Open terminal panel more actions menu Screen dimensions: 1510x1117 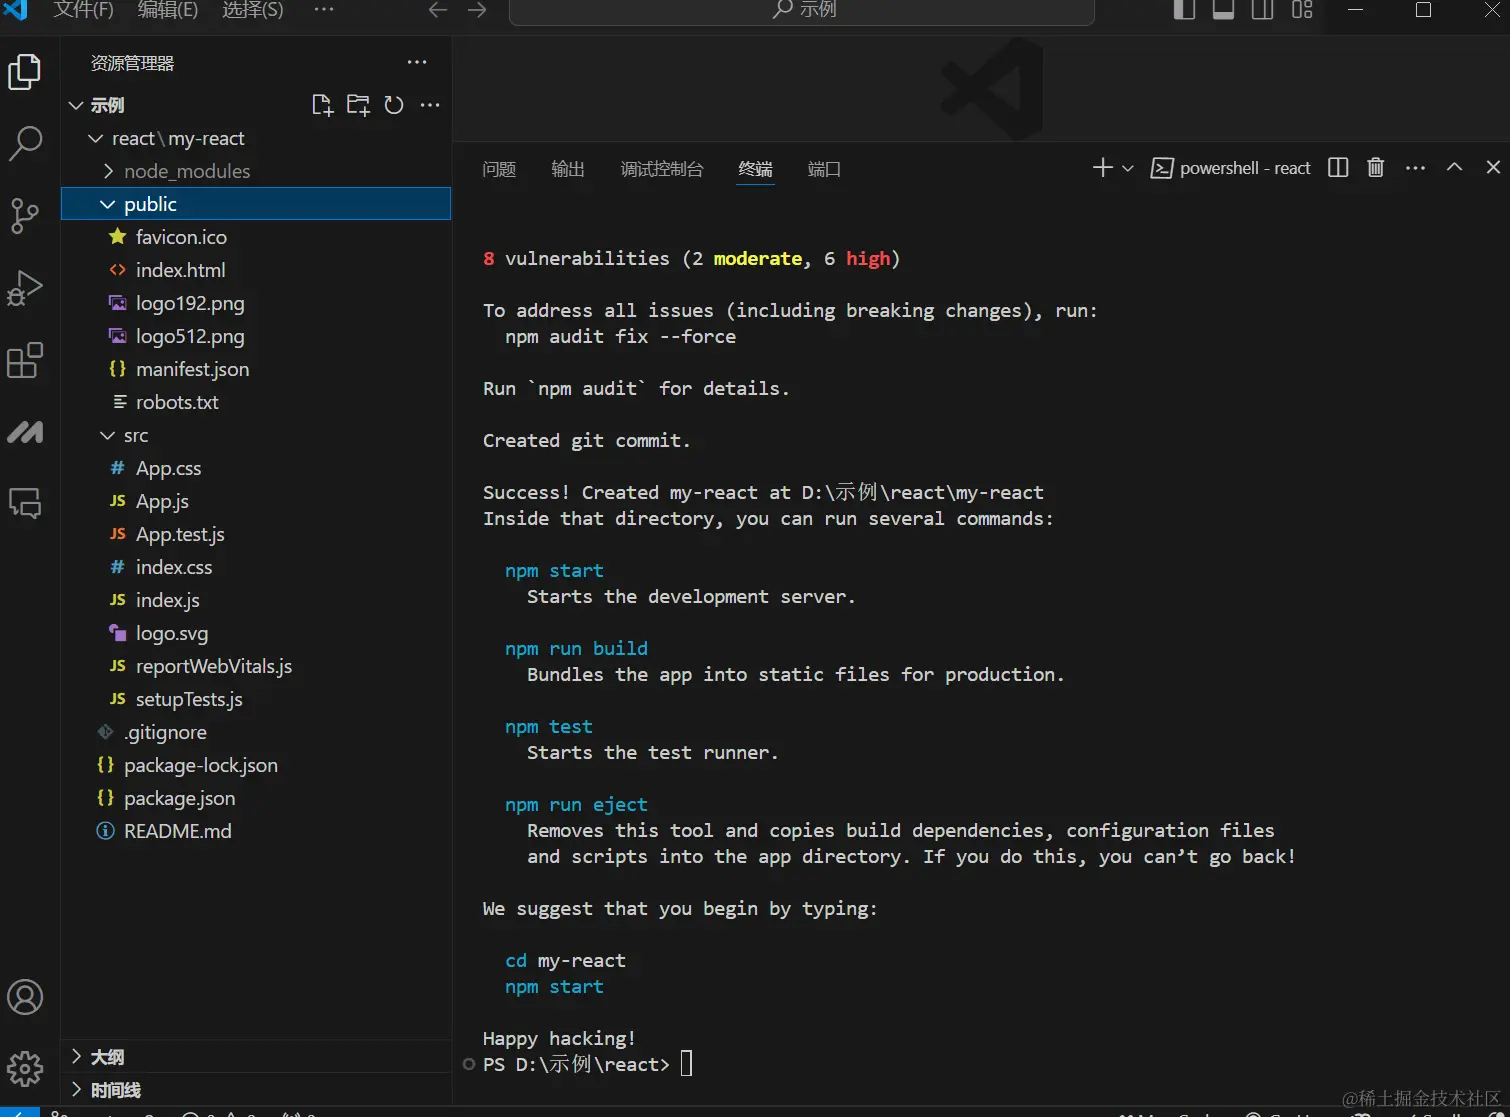coord(1415,168)
